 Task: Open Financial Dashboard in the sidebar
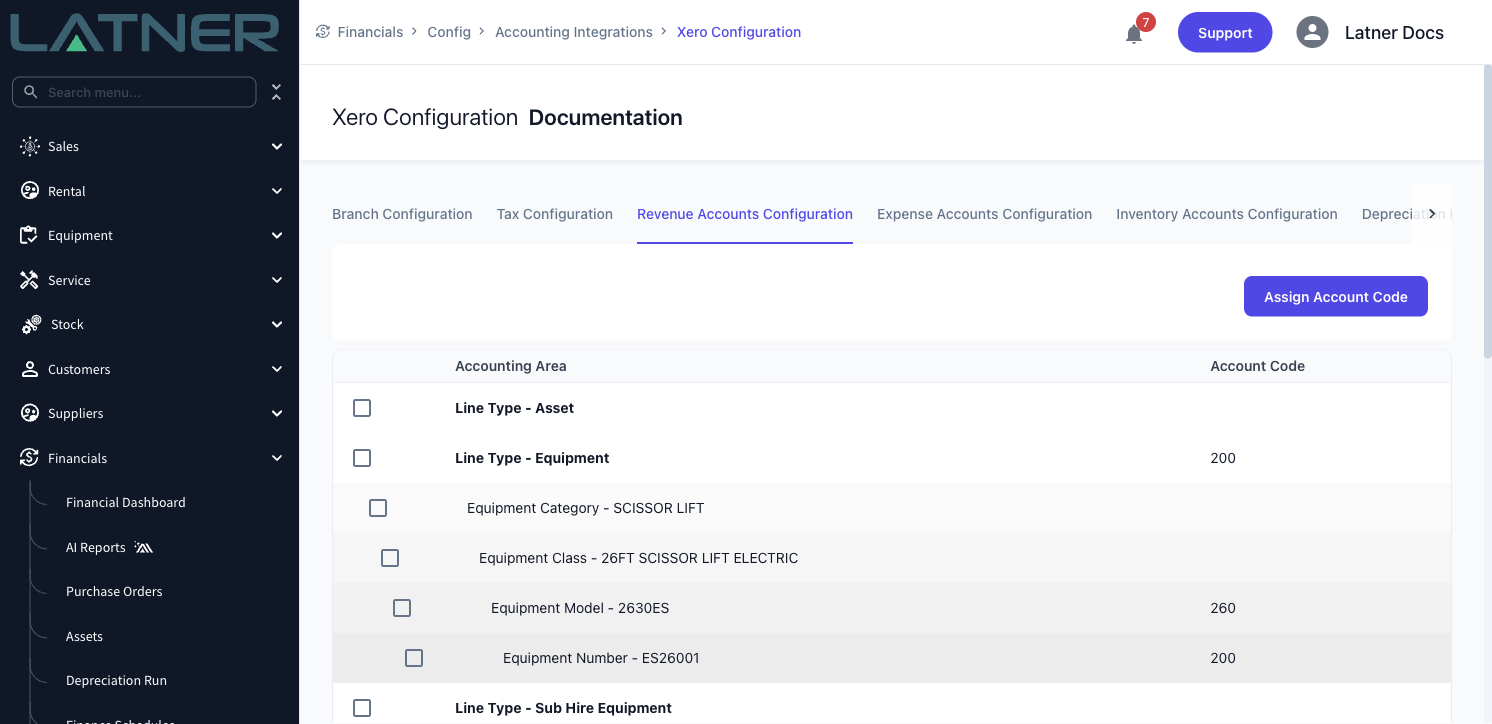pyautogui.click(x=126, y=502)
